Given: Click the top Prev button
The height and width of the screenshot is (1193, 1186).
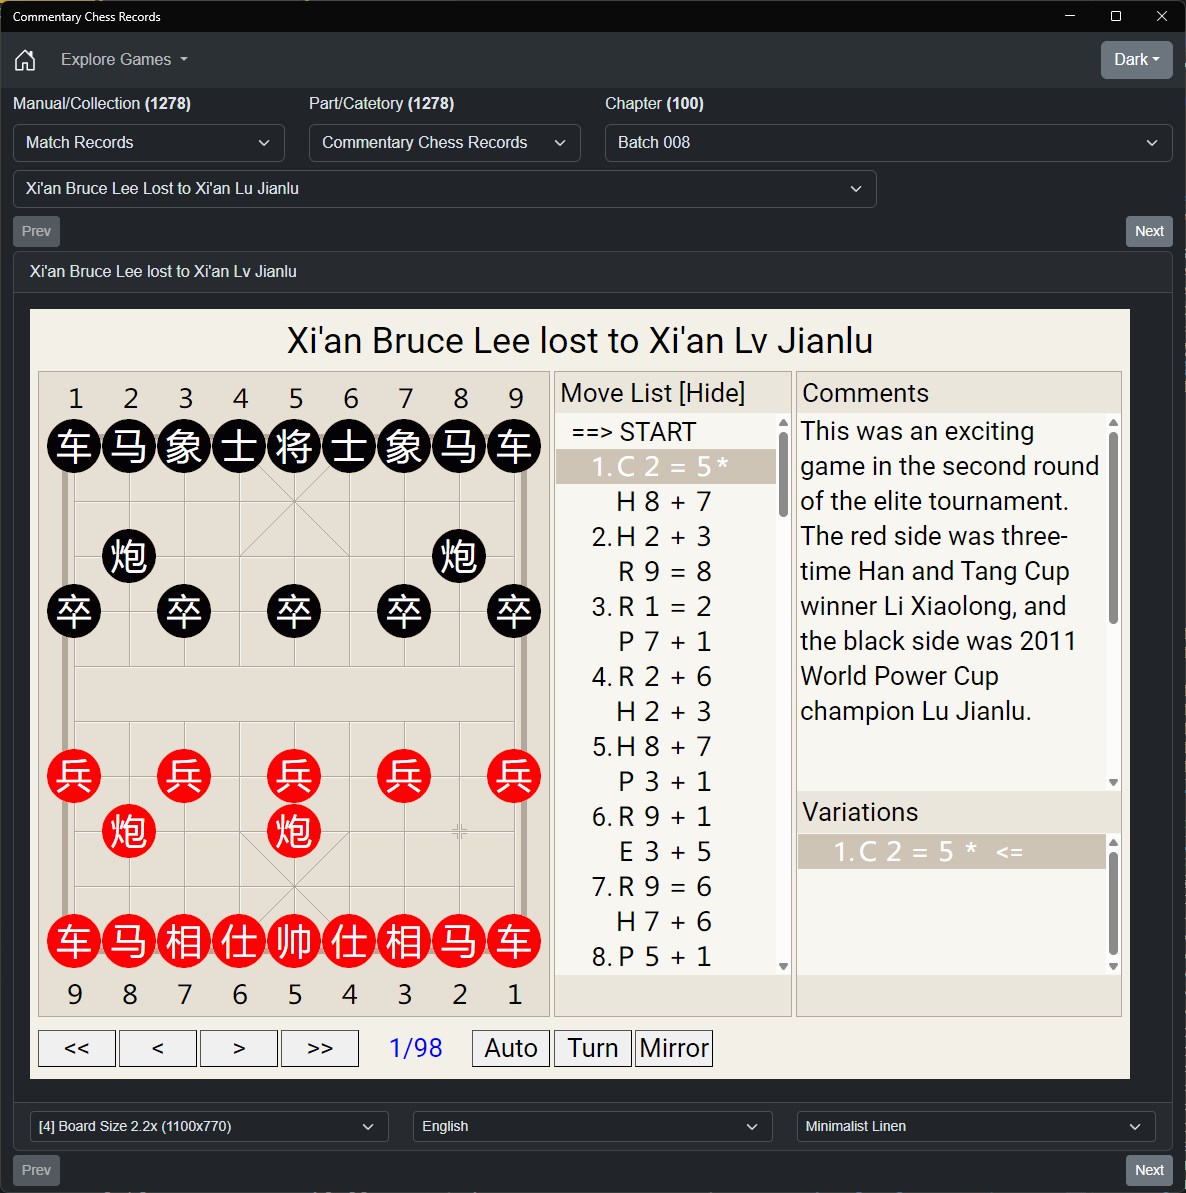Looking at the screenshot, I should [37, 231].
